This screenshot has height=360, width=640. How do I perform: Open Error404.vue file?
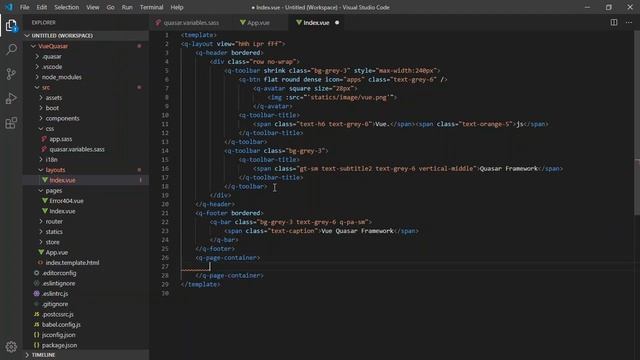[x=86, y=201]
